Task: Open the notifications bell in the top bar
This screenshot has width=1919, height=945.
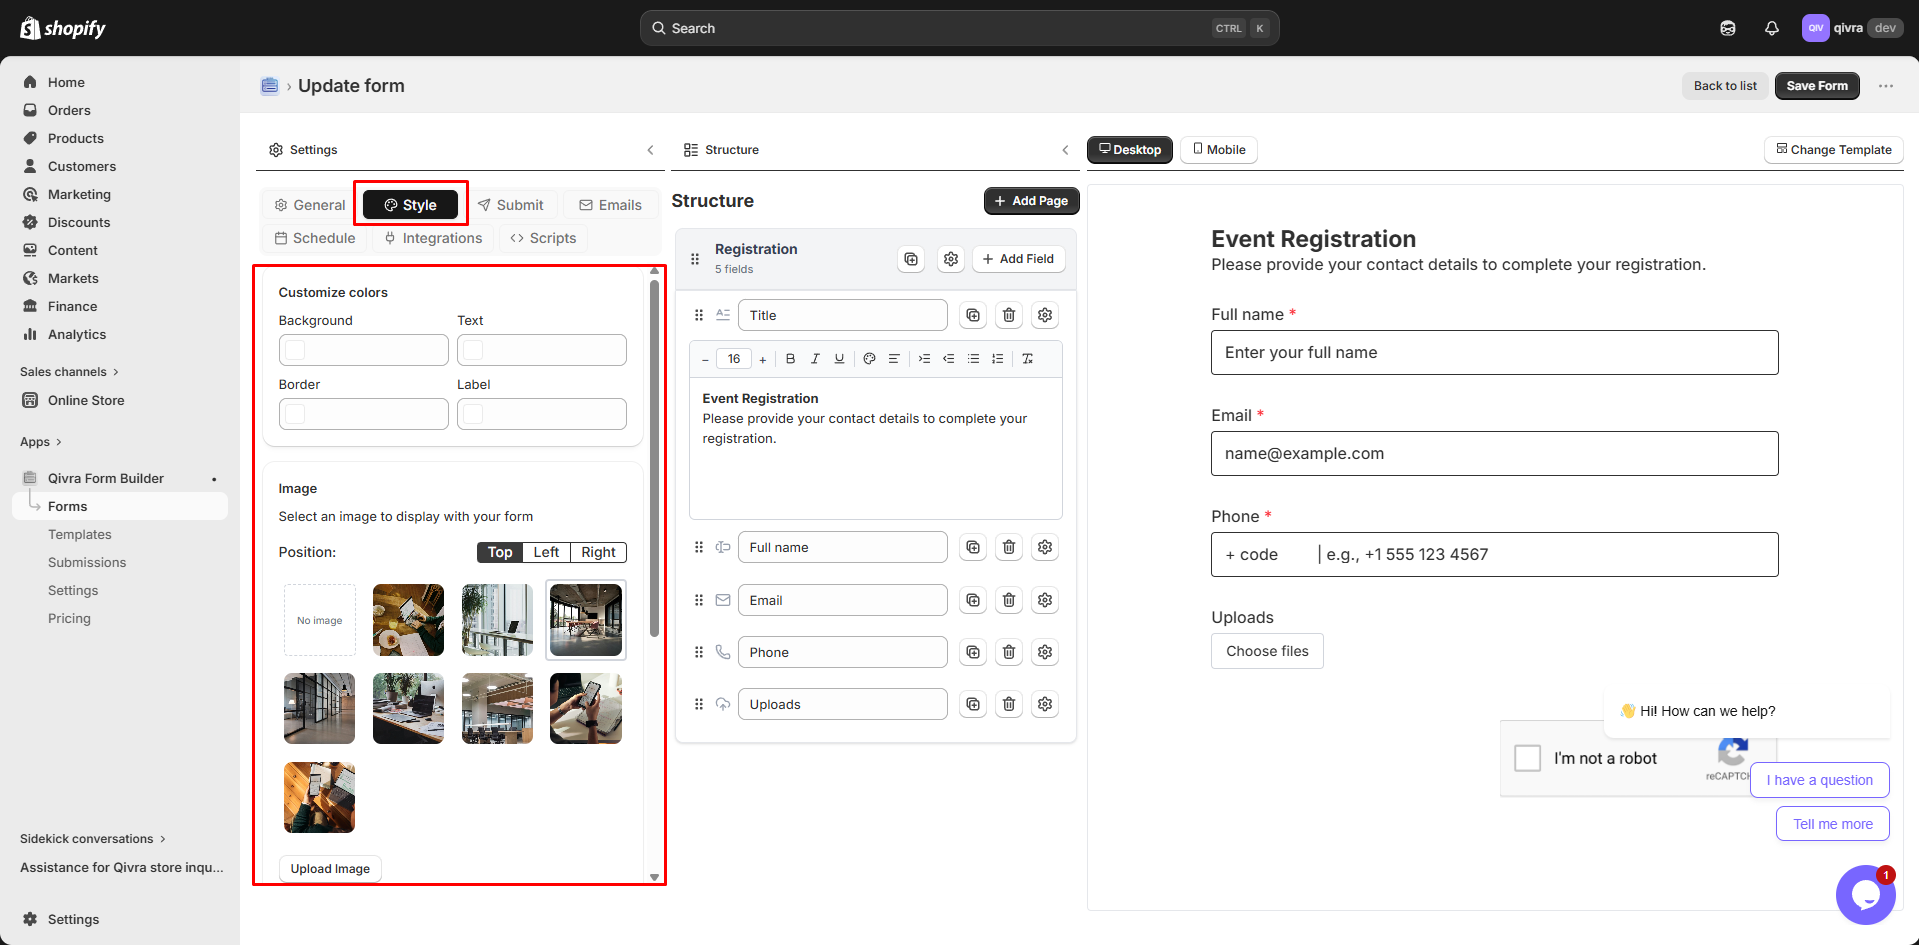Action: coord(1772,28)
